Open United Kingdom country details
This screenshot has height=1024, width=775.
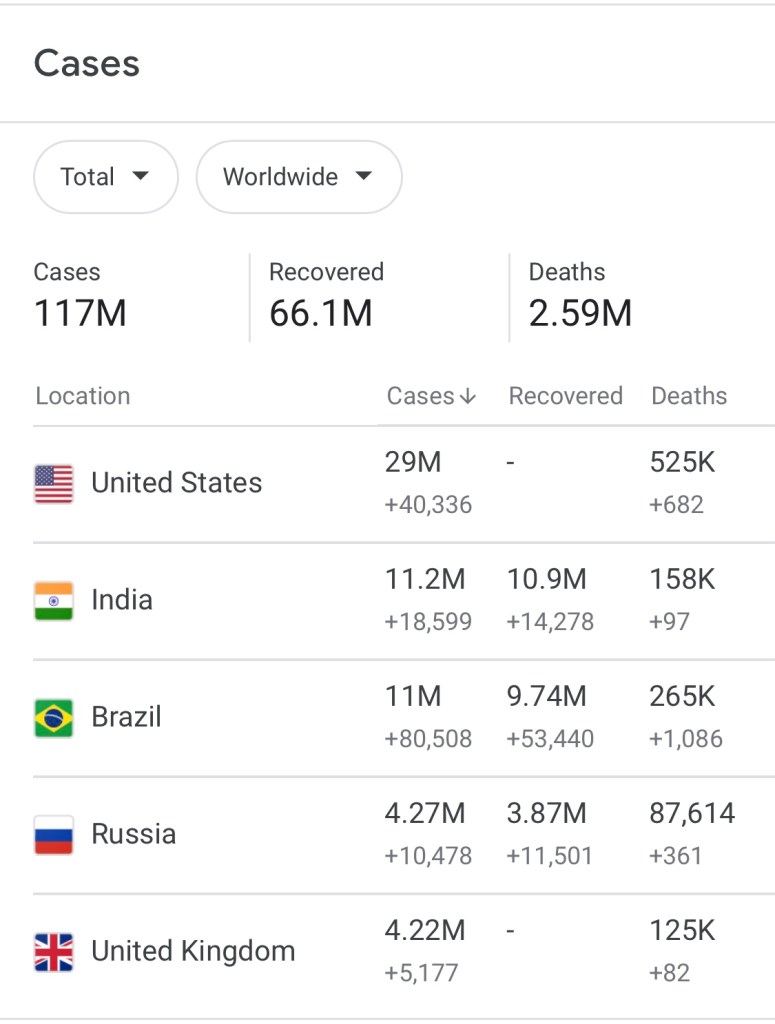tap(193, 951)
